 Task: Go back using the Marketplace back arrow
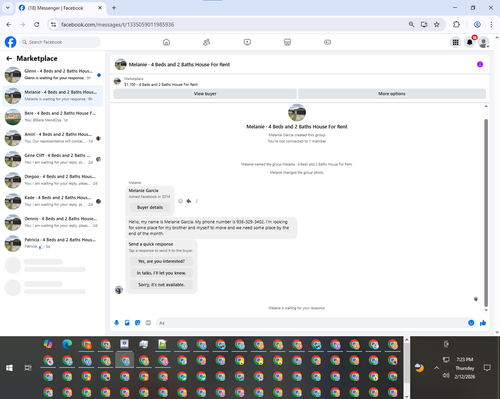coord(9,59)
